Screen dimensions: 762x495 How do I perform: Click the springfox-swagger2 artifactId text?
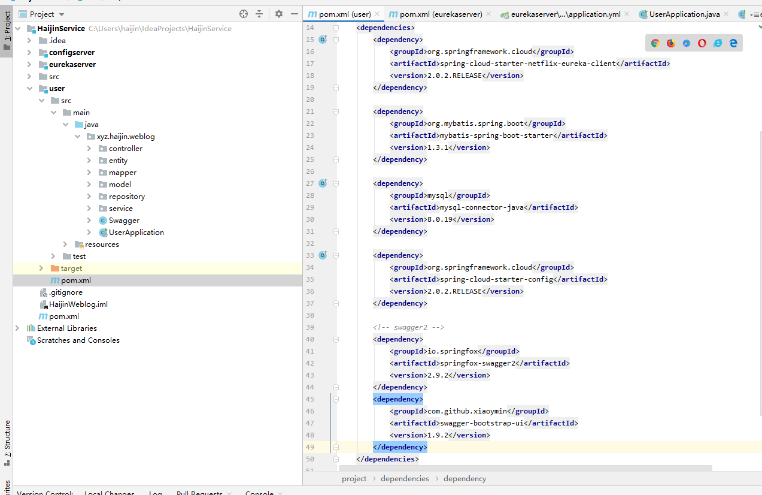pyautogui.click(x=477, y=363)
